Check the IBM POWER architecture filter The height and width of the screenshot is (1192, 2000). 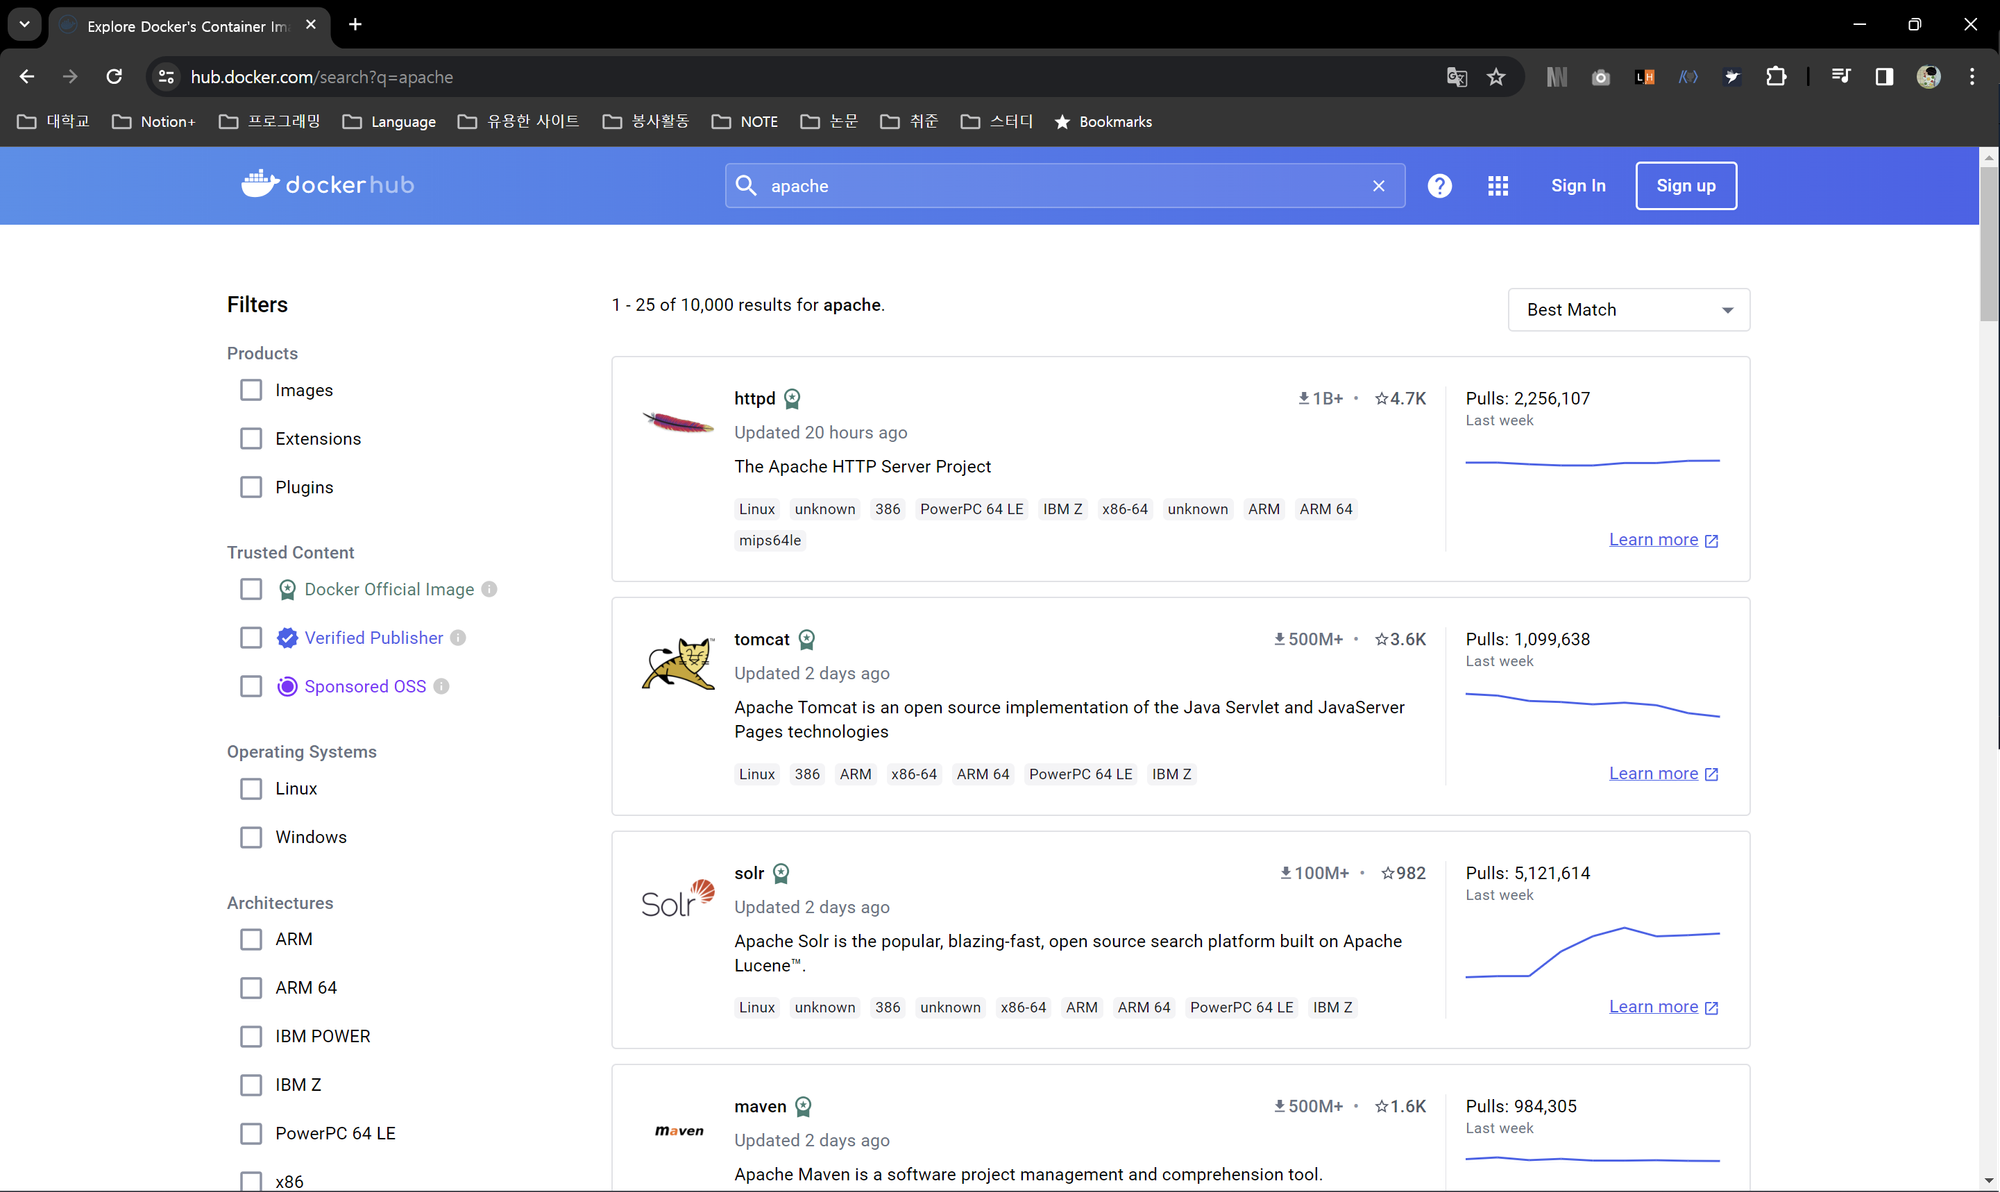pos(251,1037)
